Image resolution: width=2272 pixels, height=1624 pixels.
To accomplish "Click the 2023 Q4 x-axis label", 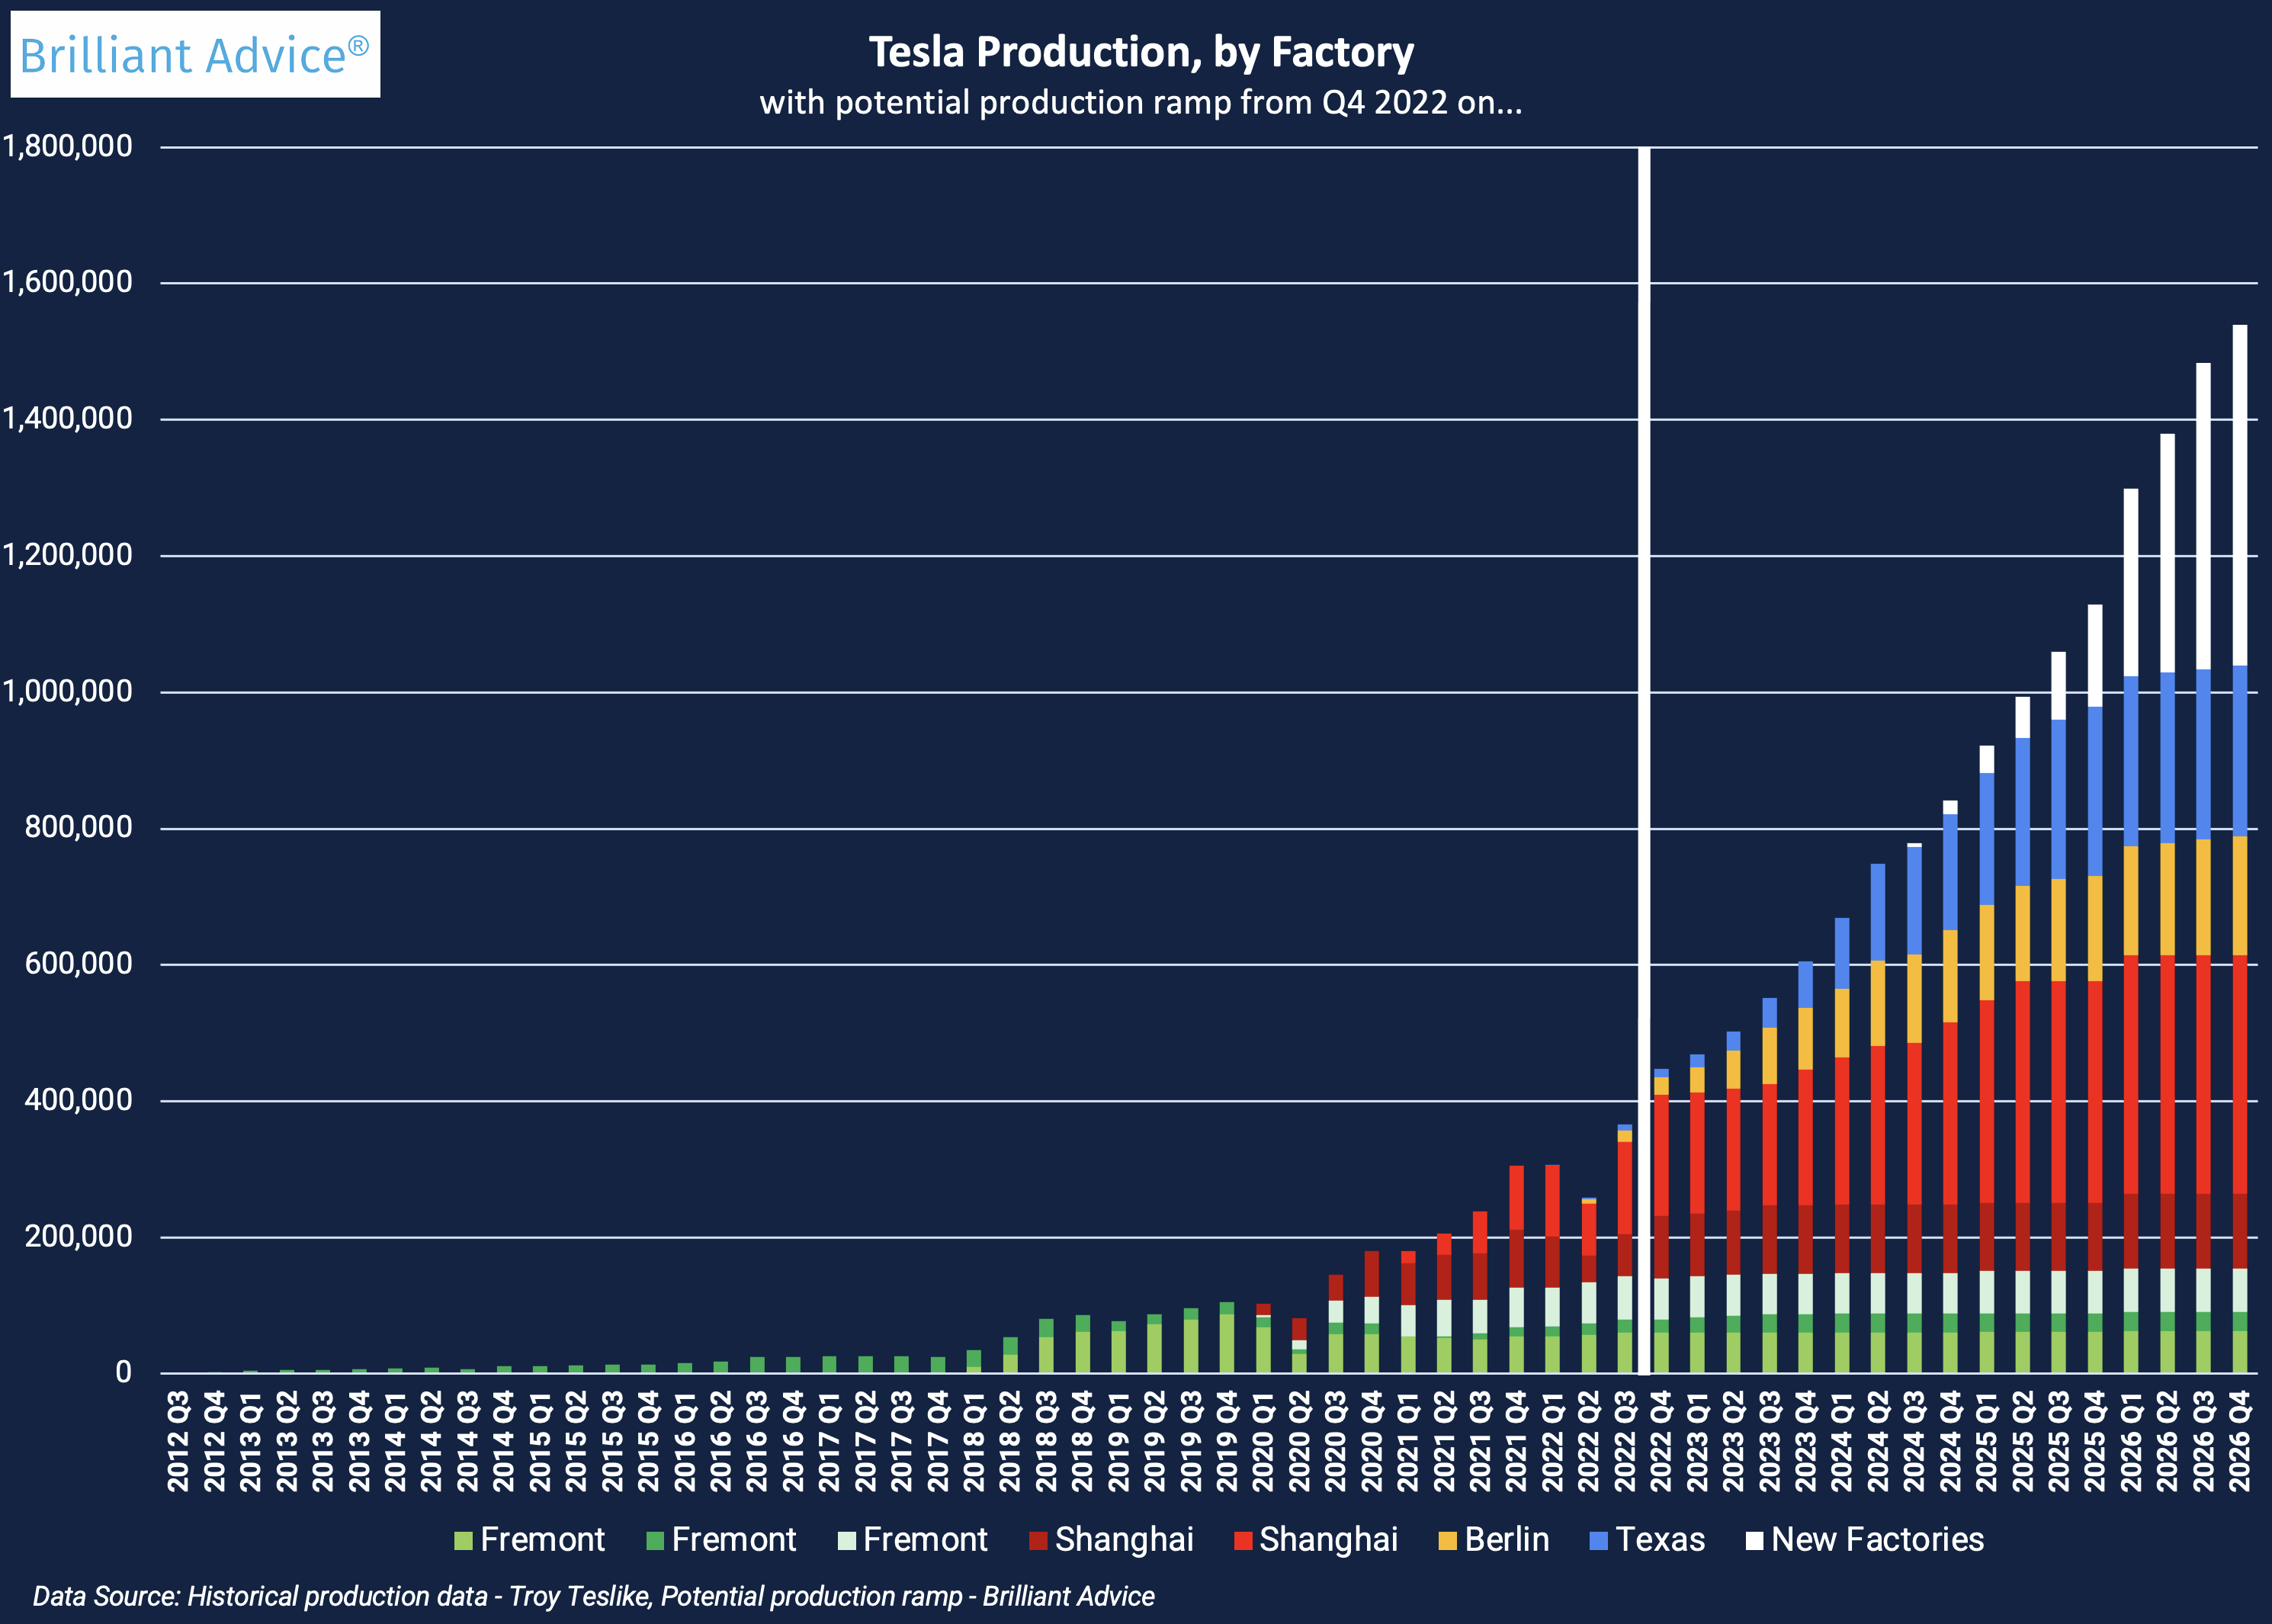I will click(1806, 1441).
